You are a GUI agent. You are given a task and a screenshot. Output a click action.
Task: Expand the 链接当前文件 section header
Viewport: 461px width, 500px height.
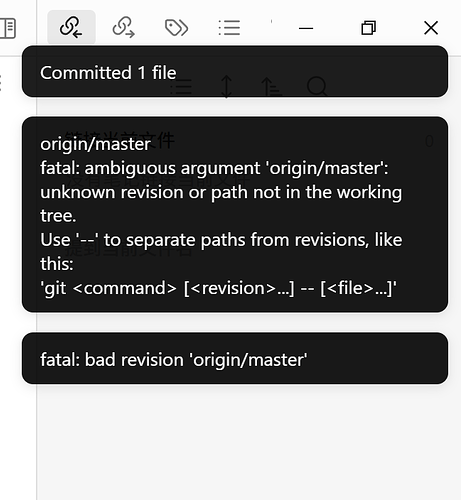120,140
